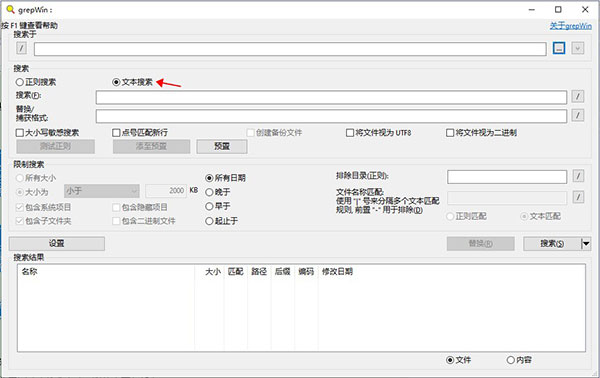This screenshot has width=600, height=378.
Task: Sort results by 修改日期 column header
Action: pos(337,272)
